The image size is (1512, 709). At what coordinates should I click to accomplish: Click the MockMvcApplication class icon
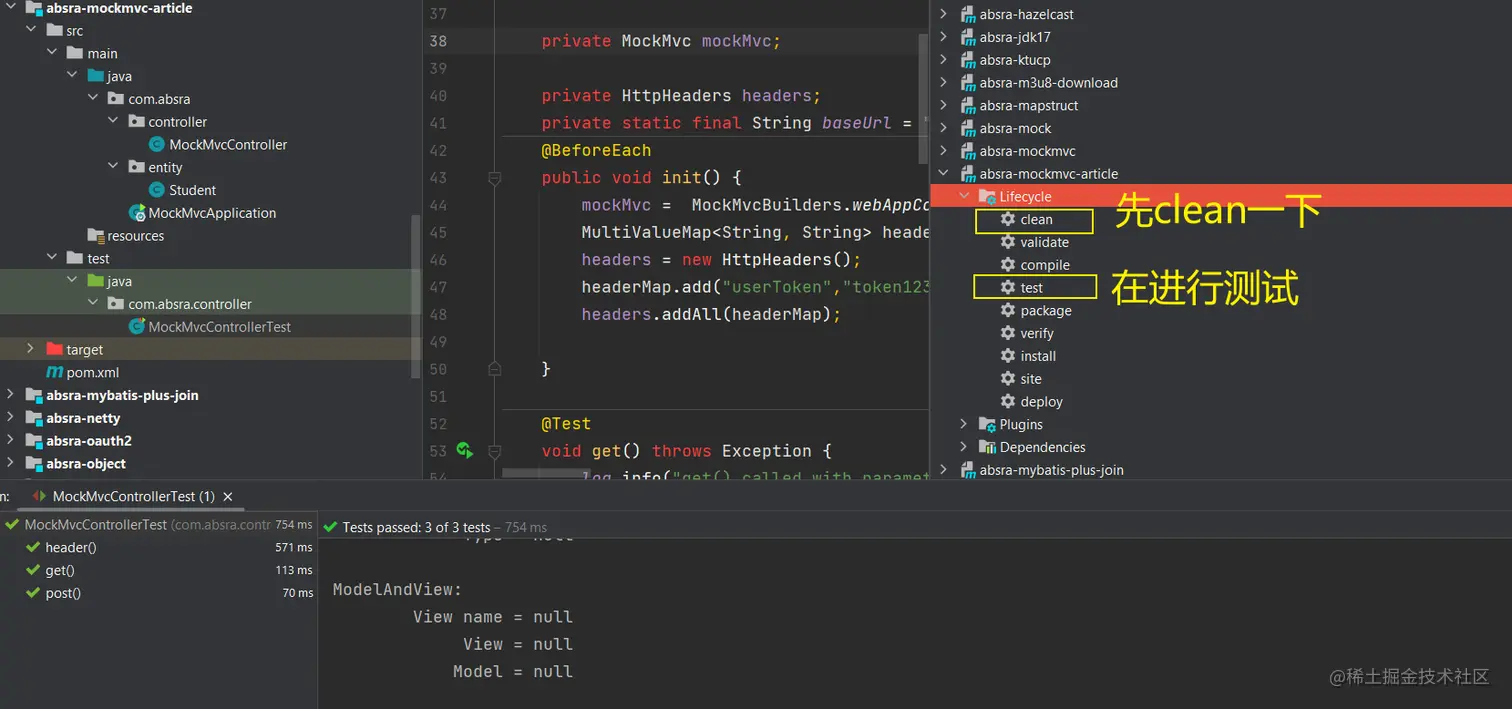tap(137, 213)
